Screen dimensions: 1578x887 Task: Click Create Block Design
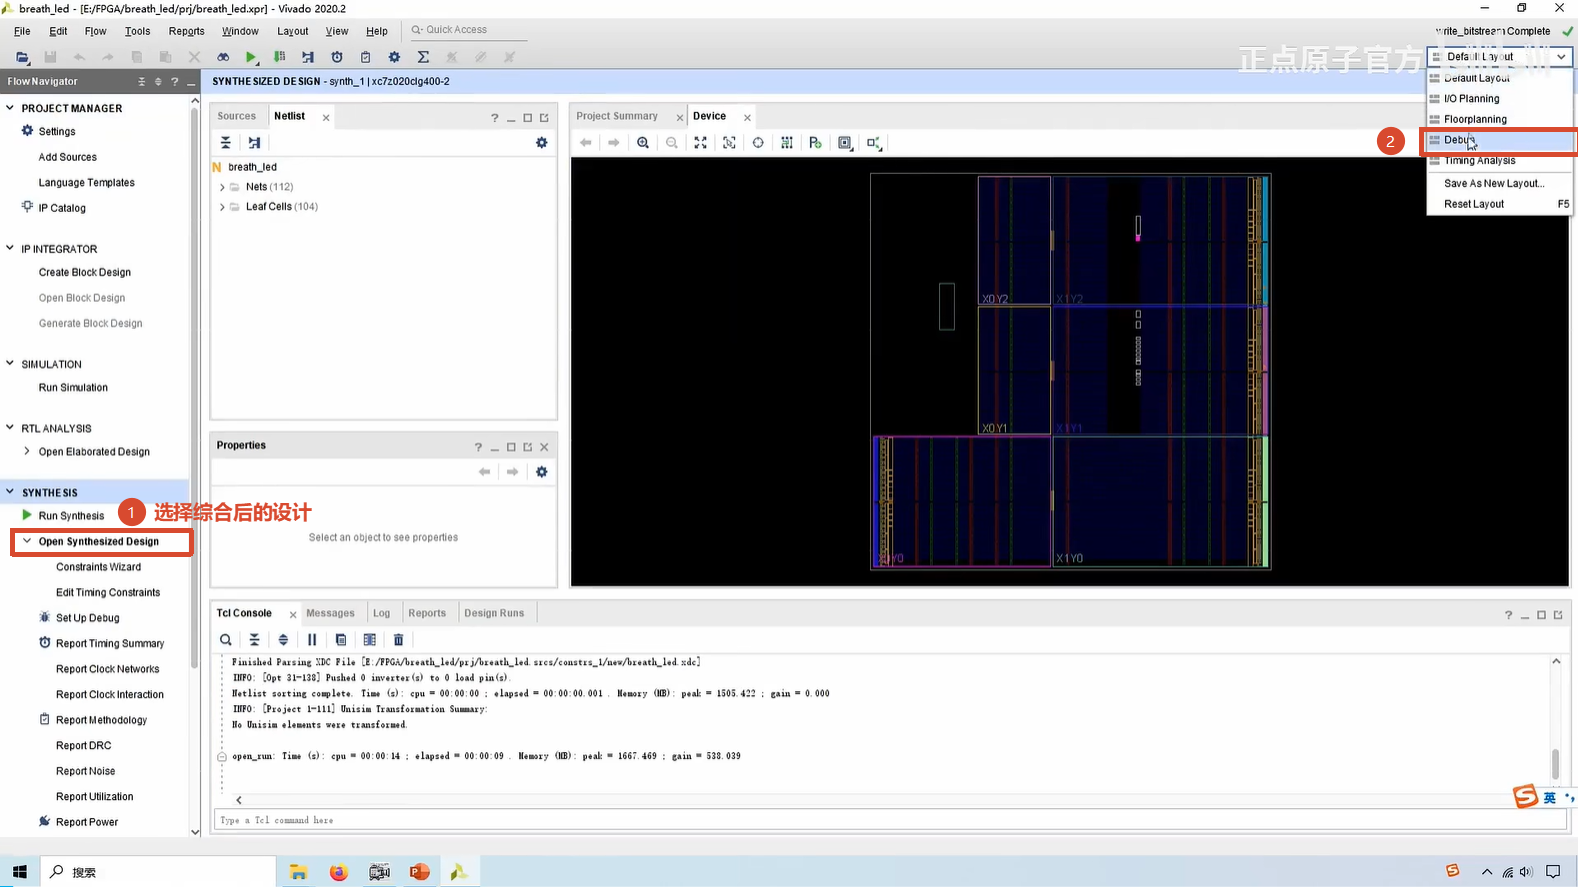[x=85, y=272]
